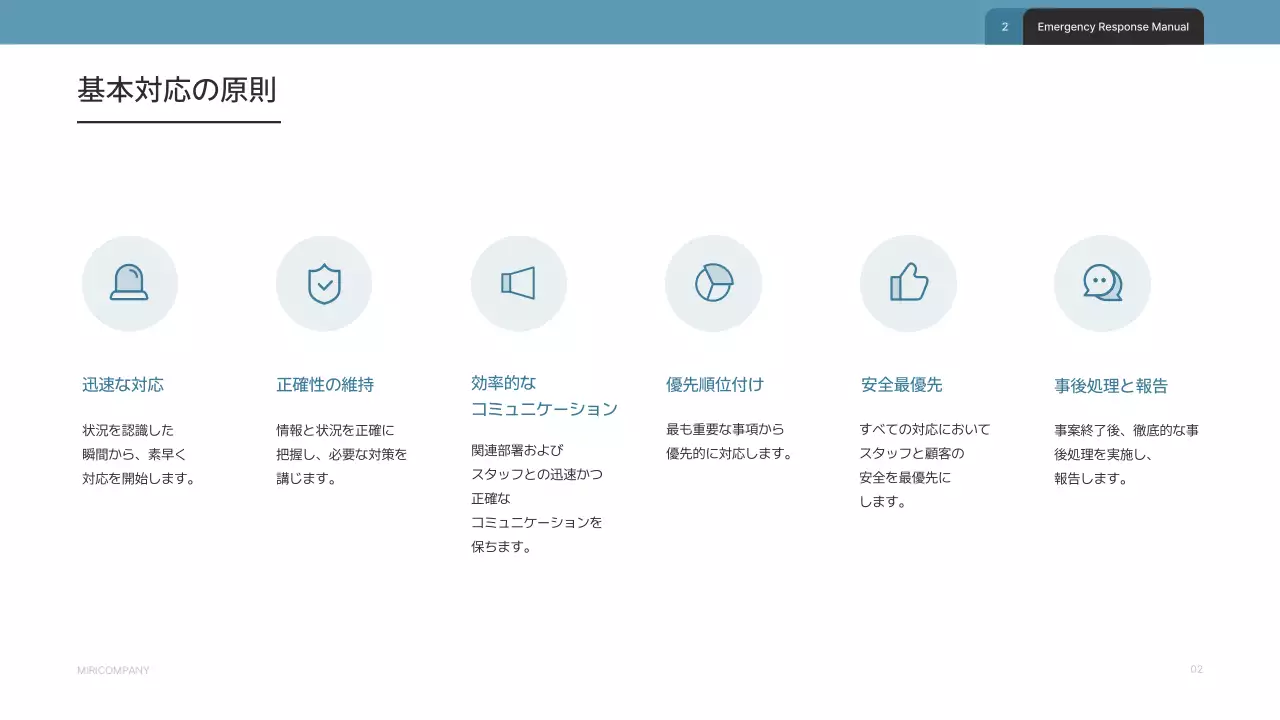Click the description text under 優先順位付け
Viewport: 1280px width, 720px height.
click(x=729, y=441)
